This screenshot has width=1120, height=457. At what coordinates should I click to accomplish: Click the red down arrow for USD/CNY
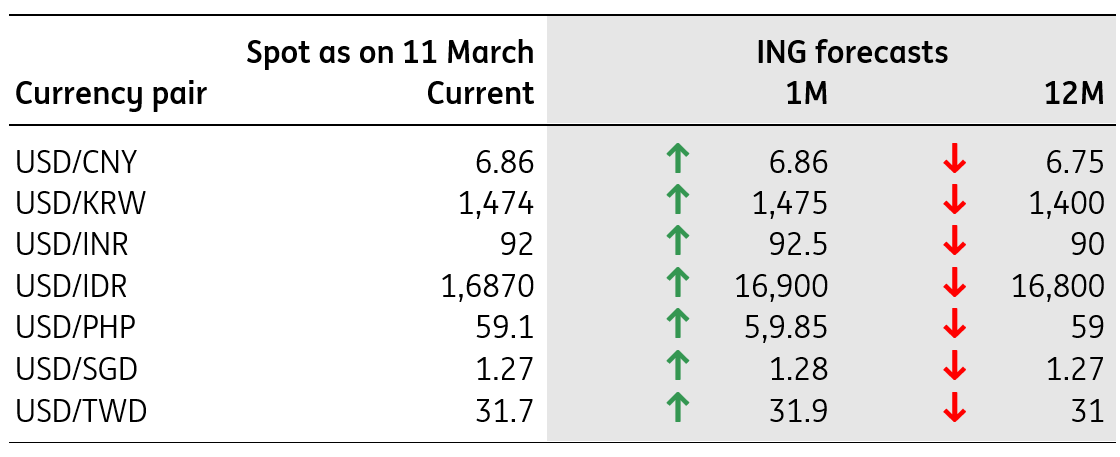[x=954, y=161]
